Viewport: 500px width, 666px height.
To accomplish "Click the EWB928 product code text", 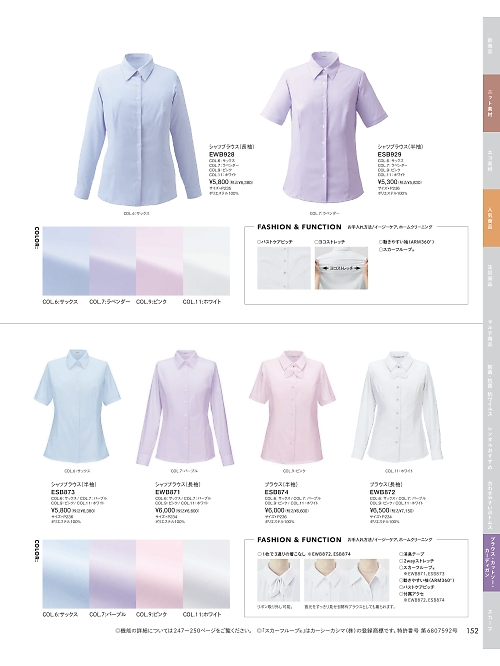I will (221, 155).
